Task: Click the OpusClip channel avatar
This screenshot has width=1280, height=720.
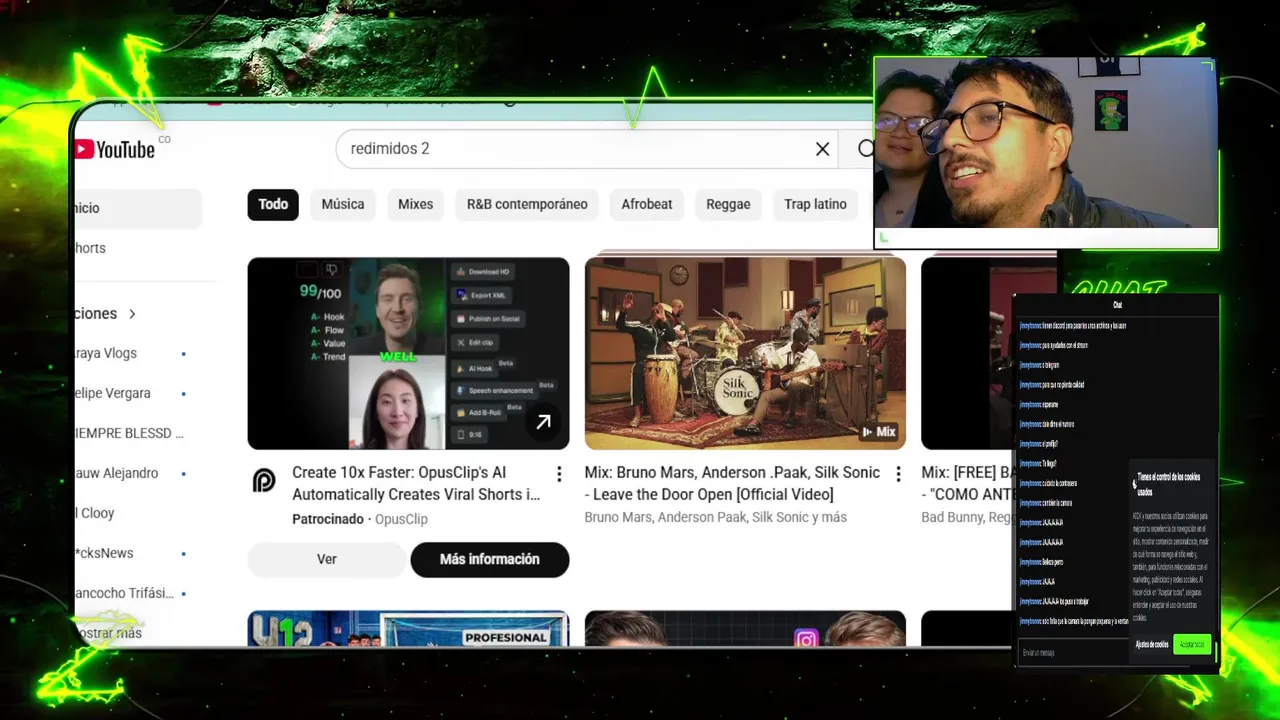Action: (264, 482)
